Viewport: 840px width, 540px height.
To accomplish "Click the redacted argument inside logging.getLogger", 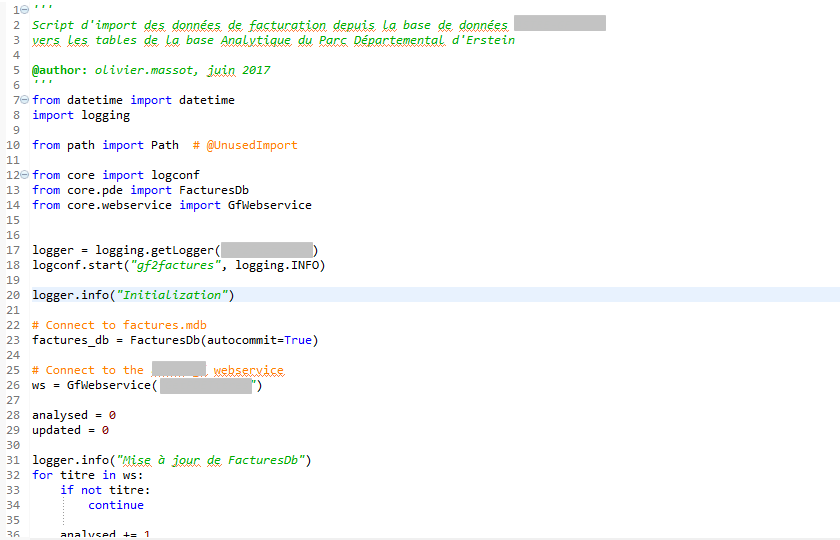I will pyautogui.click(x=266, y=250).
